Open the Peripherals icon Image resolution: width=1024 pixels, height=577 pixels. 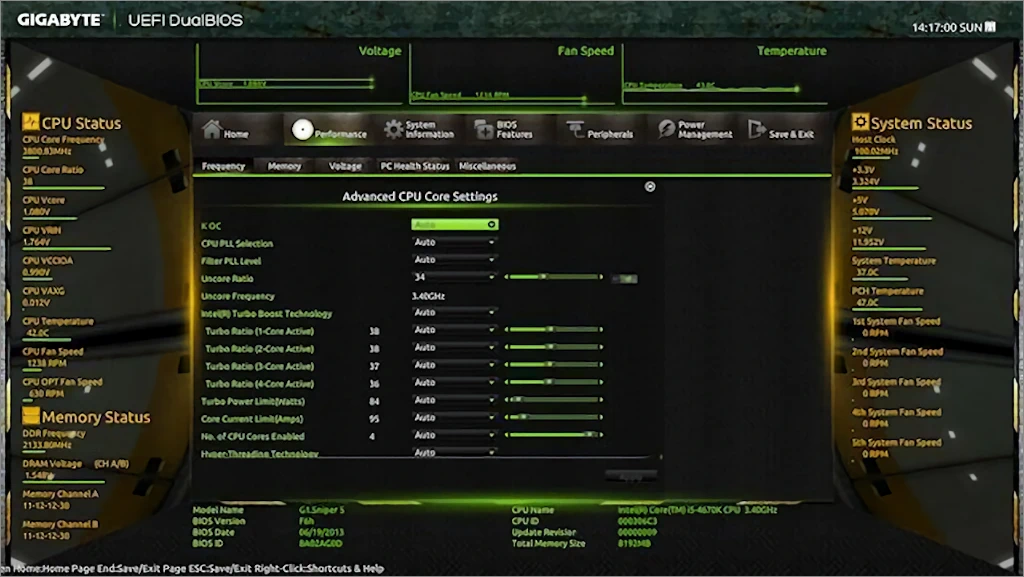tap(575, 129)
